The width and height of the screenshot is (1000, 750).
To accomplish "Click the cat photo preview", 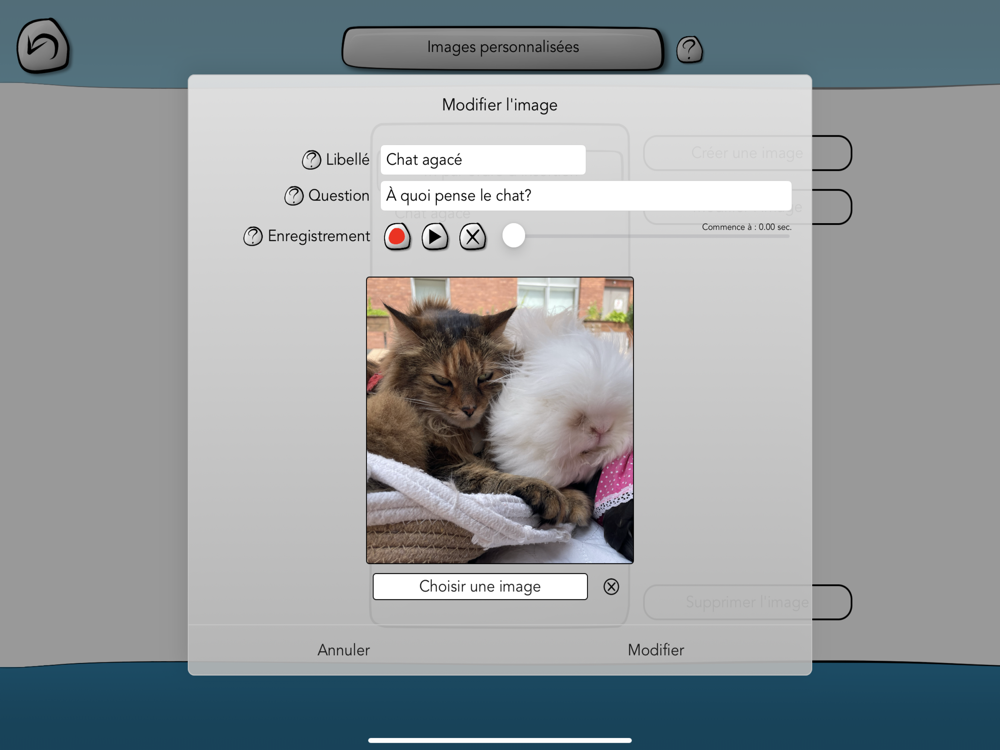I will pyautogui.click(x=500, y=420).
